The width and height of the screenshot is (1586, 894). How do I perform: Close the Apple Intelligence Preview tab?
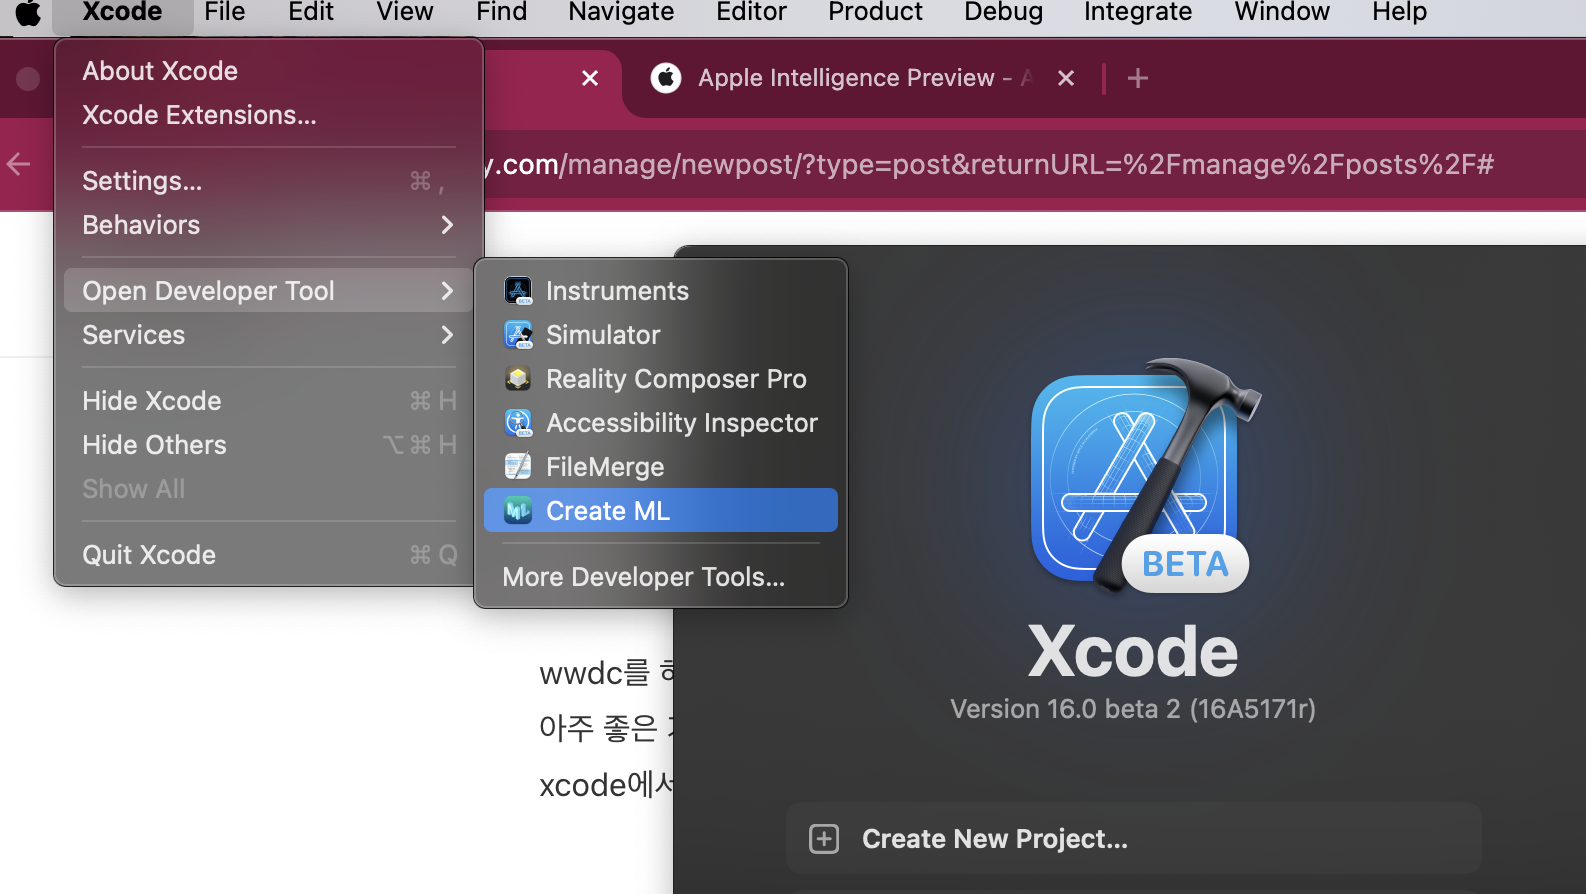(1066, 78)
